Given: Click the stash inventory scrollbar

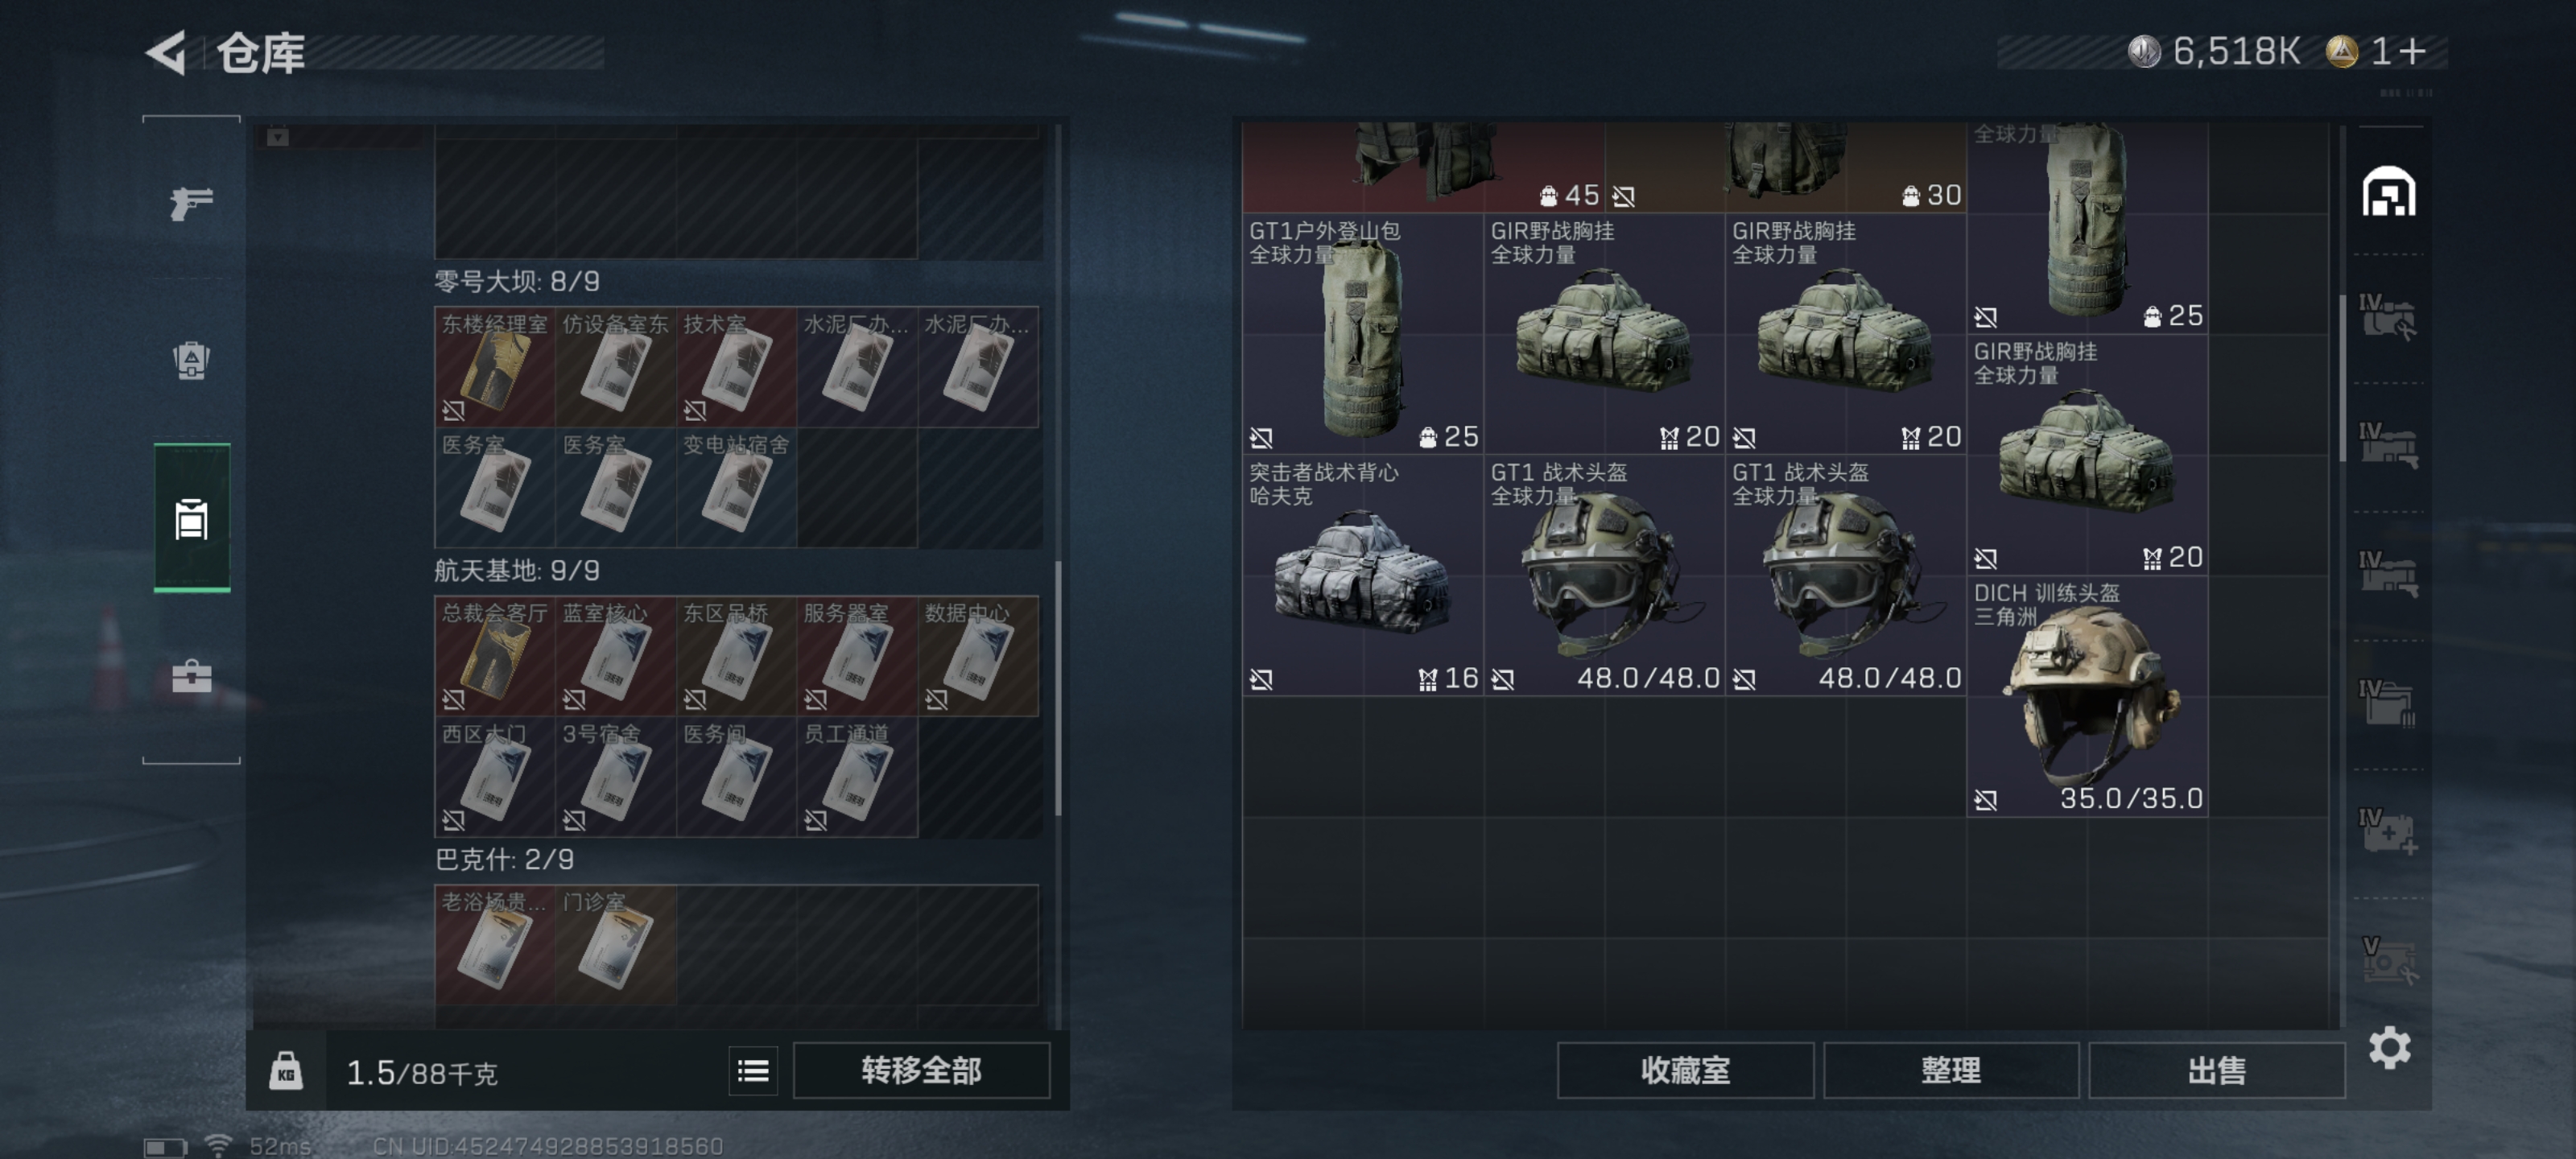Looking at the screenshot, I should click(2342, 378).
